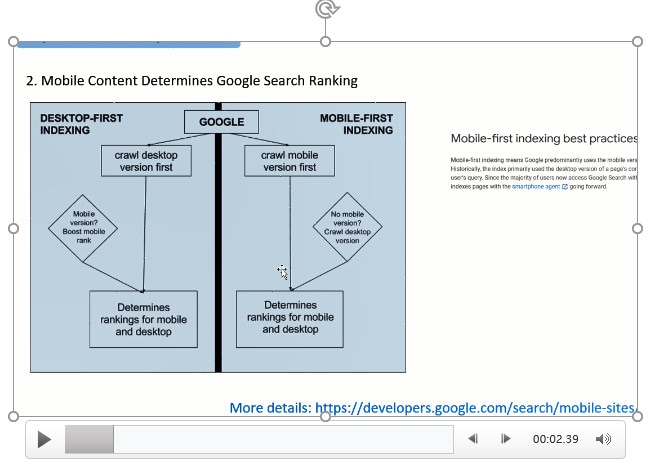Click the 'crawl mobile version first' box
The image size is (648, 470).
pyautogui.click(x=289, y=161)
